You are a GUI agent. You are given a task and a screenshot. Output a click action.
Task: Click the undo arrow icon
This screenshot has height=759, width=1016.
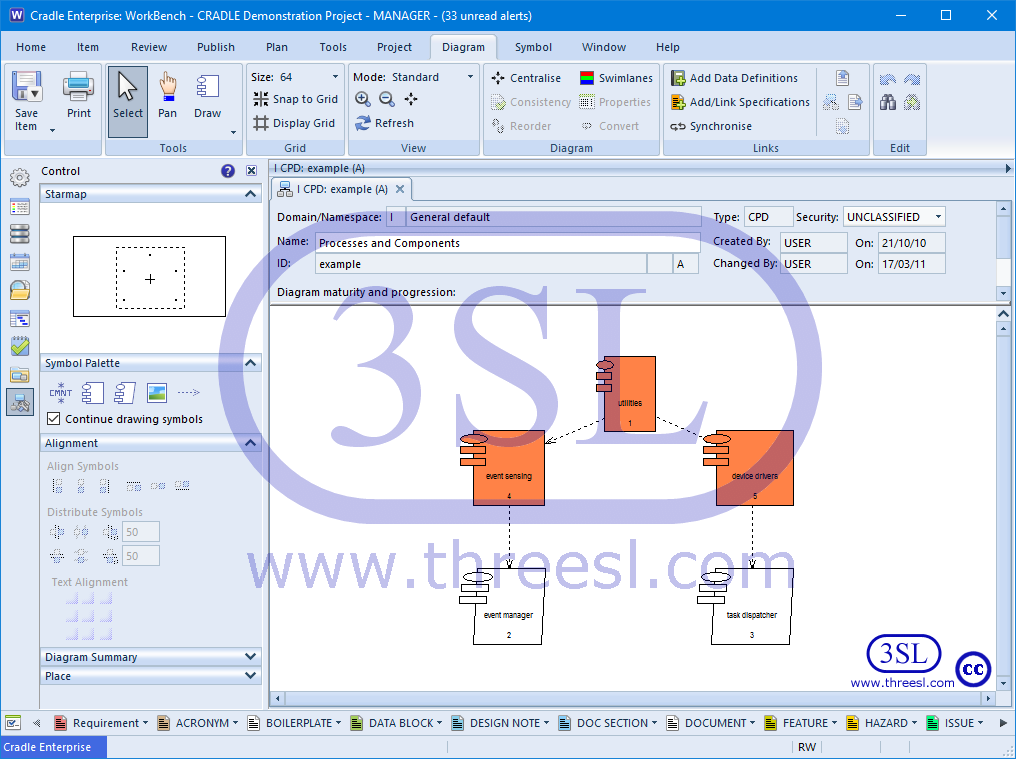[x=888, y=79]
